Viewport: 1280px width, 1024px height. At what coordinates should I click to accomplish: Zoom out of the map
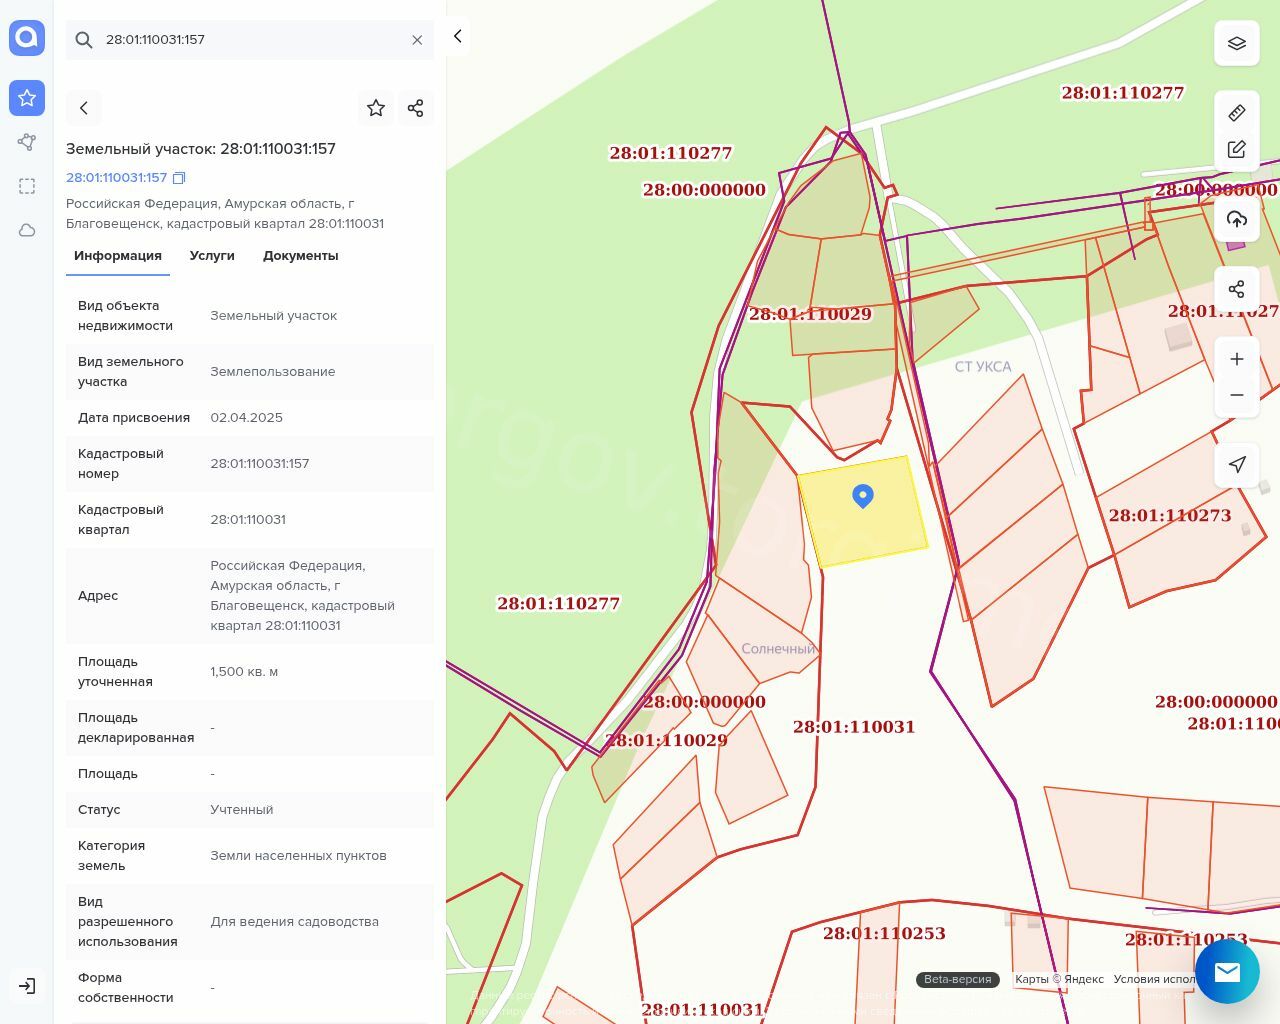pos(1236,395)
